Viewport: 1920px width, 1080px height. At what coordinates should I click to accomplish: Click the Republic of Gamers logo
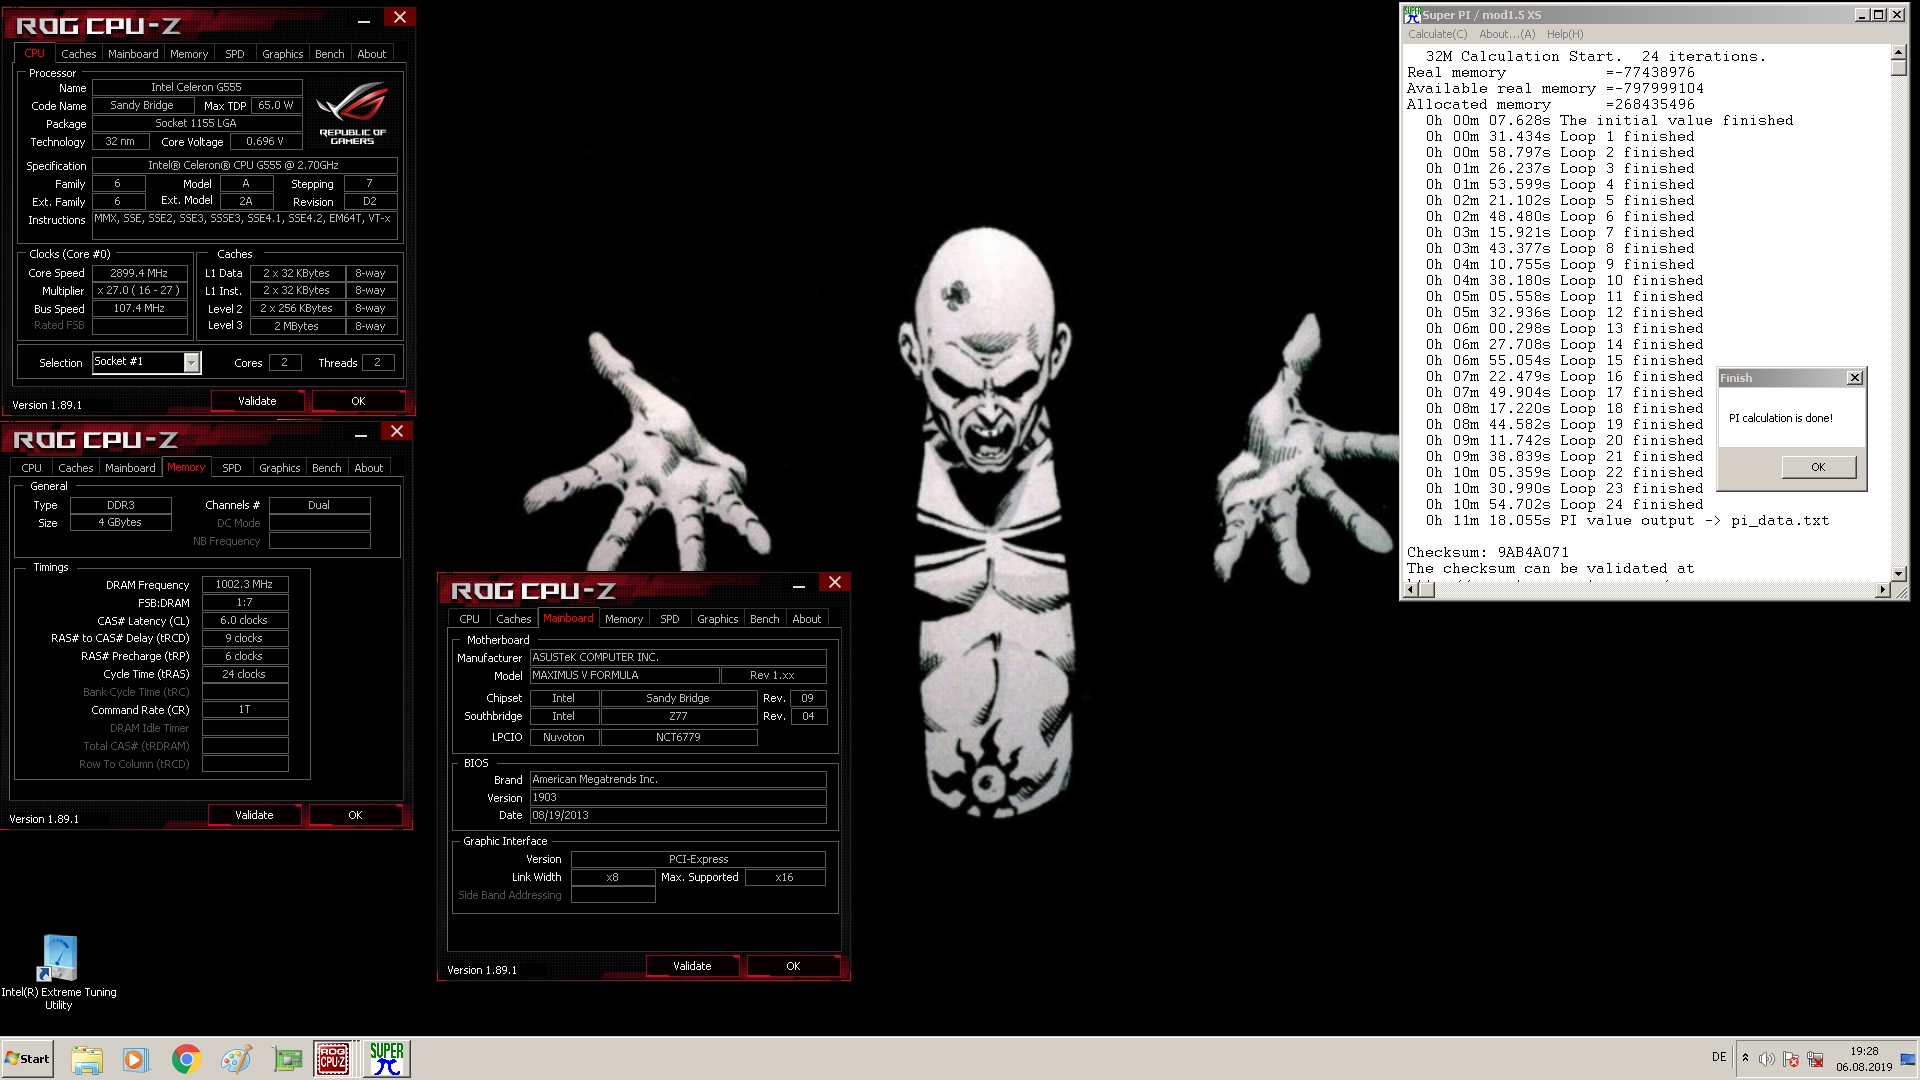click(x=352, y=114)
